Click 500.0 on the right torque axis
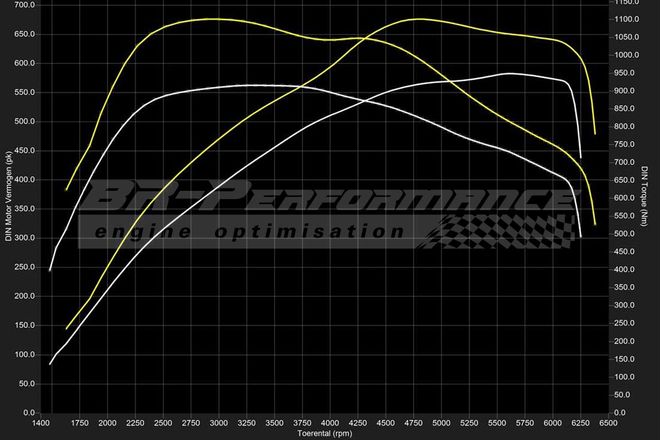Image resolution: width=660 pixels, height=440 pixels. 625,234
